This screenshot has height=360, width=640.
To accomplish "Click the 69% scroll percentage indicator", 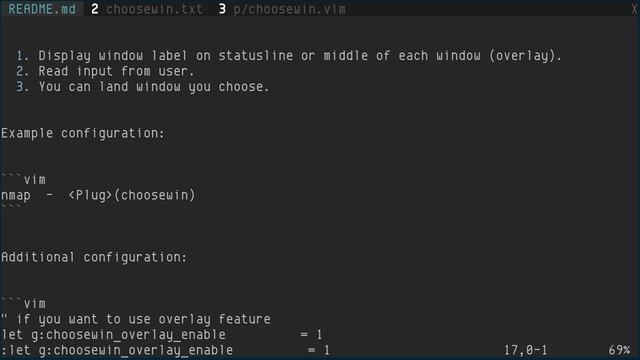I will 620,350.
